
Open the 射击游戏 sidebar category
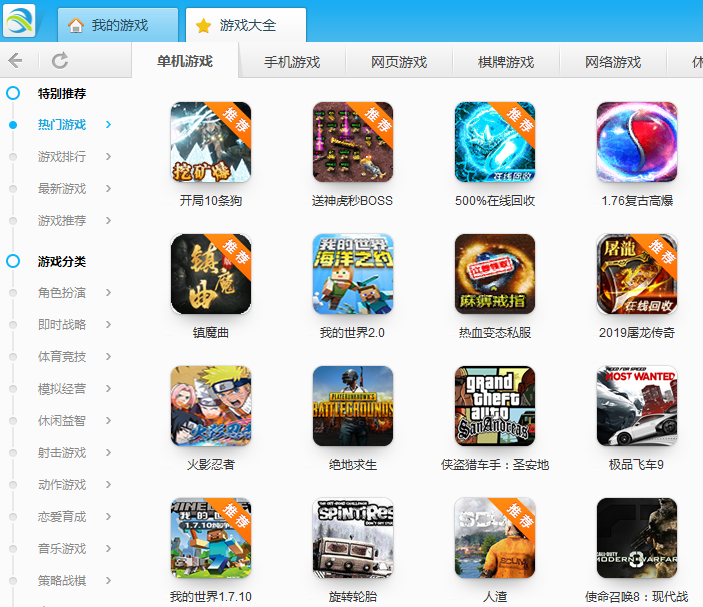click(62, 453)
